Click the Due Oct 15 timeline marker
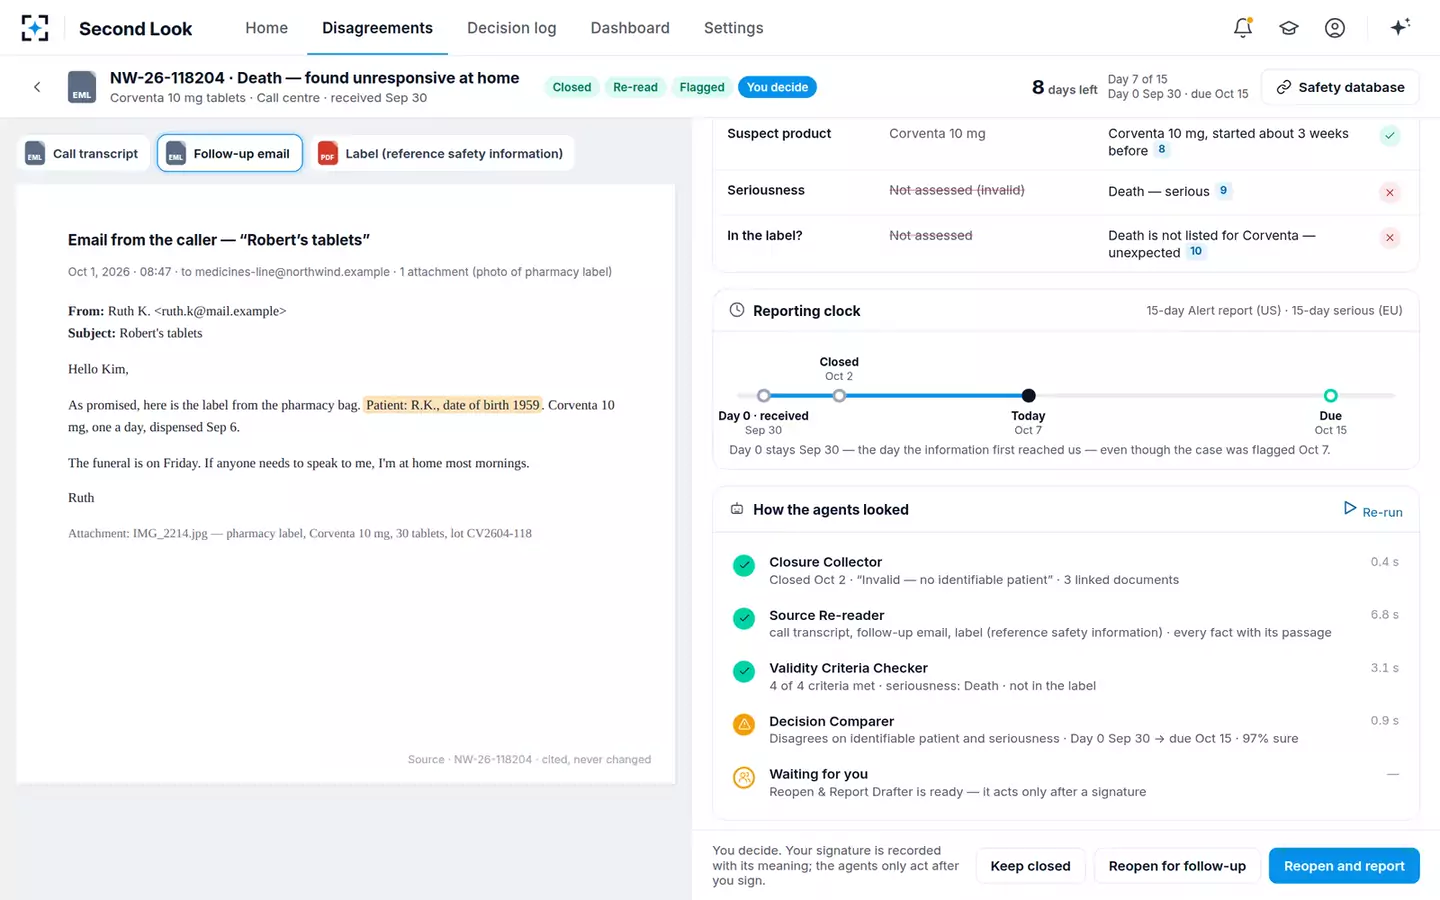This screenshot has width=1440, height=900. [1330, 396]
